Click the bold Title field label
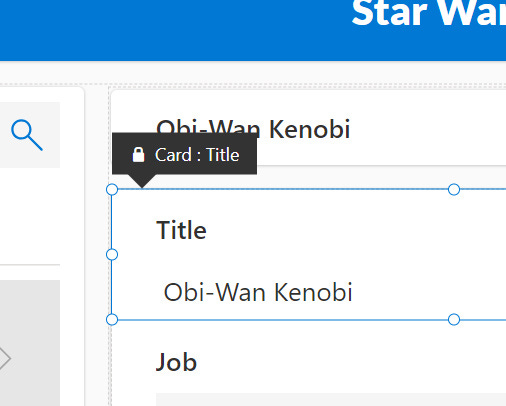Screen dimensions: 506x406 (x=181, y=230)
